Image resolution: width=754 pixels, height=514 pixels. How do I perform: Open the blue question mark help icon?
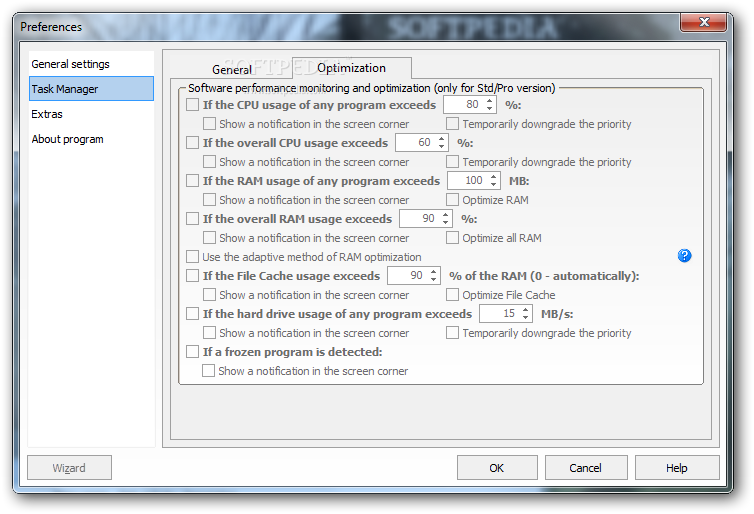[684, 256]
